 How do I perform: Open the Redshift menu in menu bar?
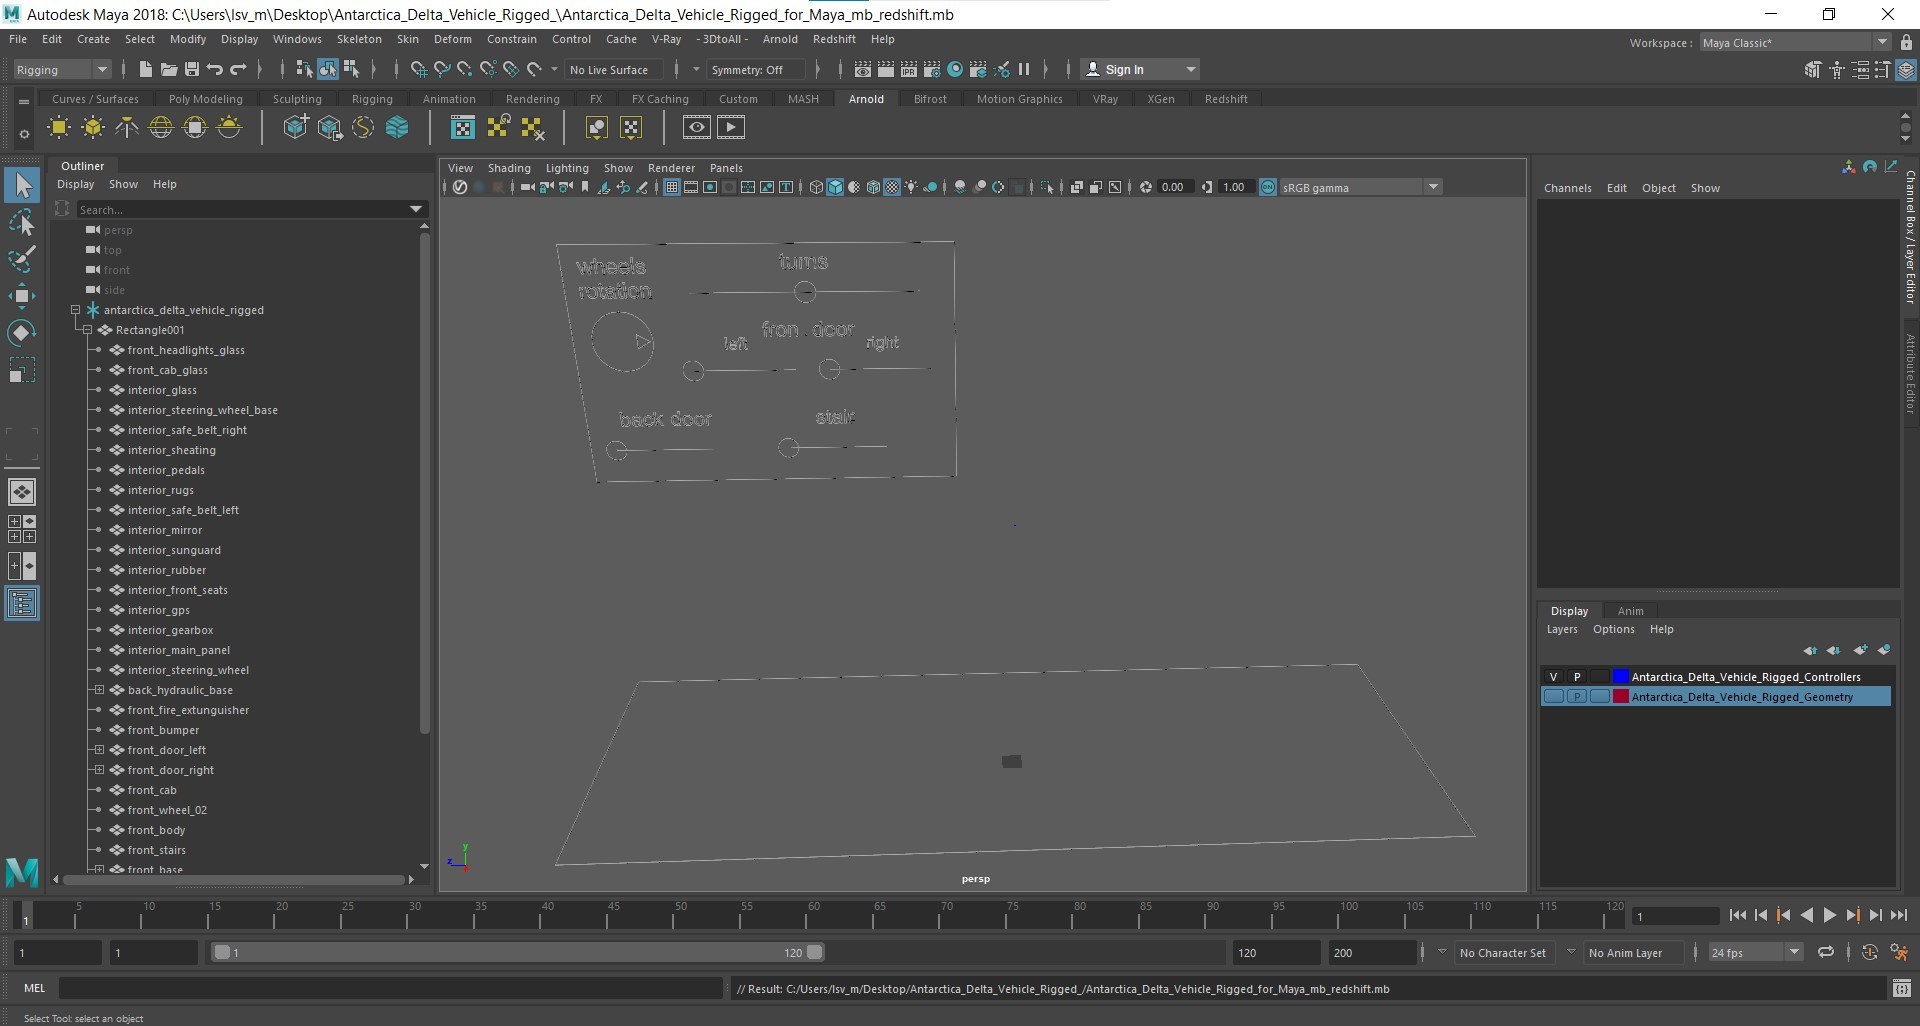[x=834, y=39]
